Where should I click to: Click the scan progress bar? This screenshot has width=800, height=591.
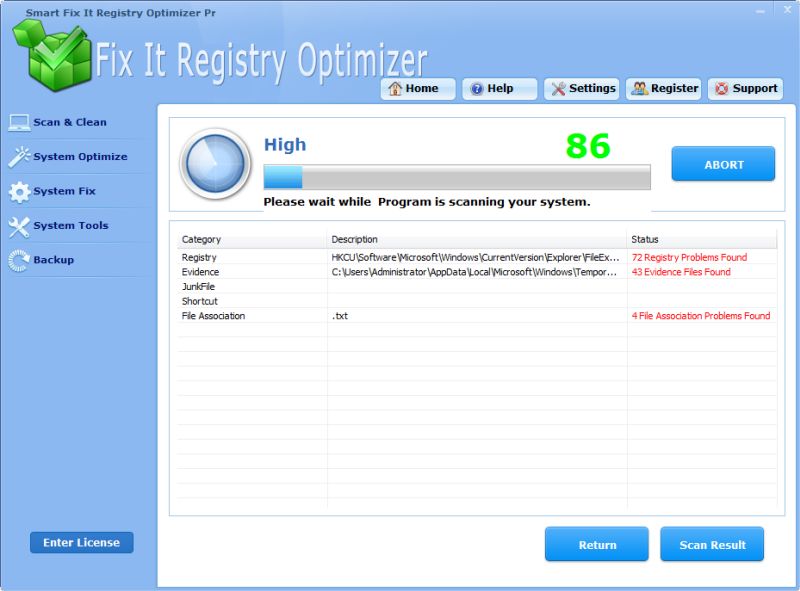[456, 178]
